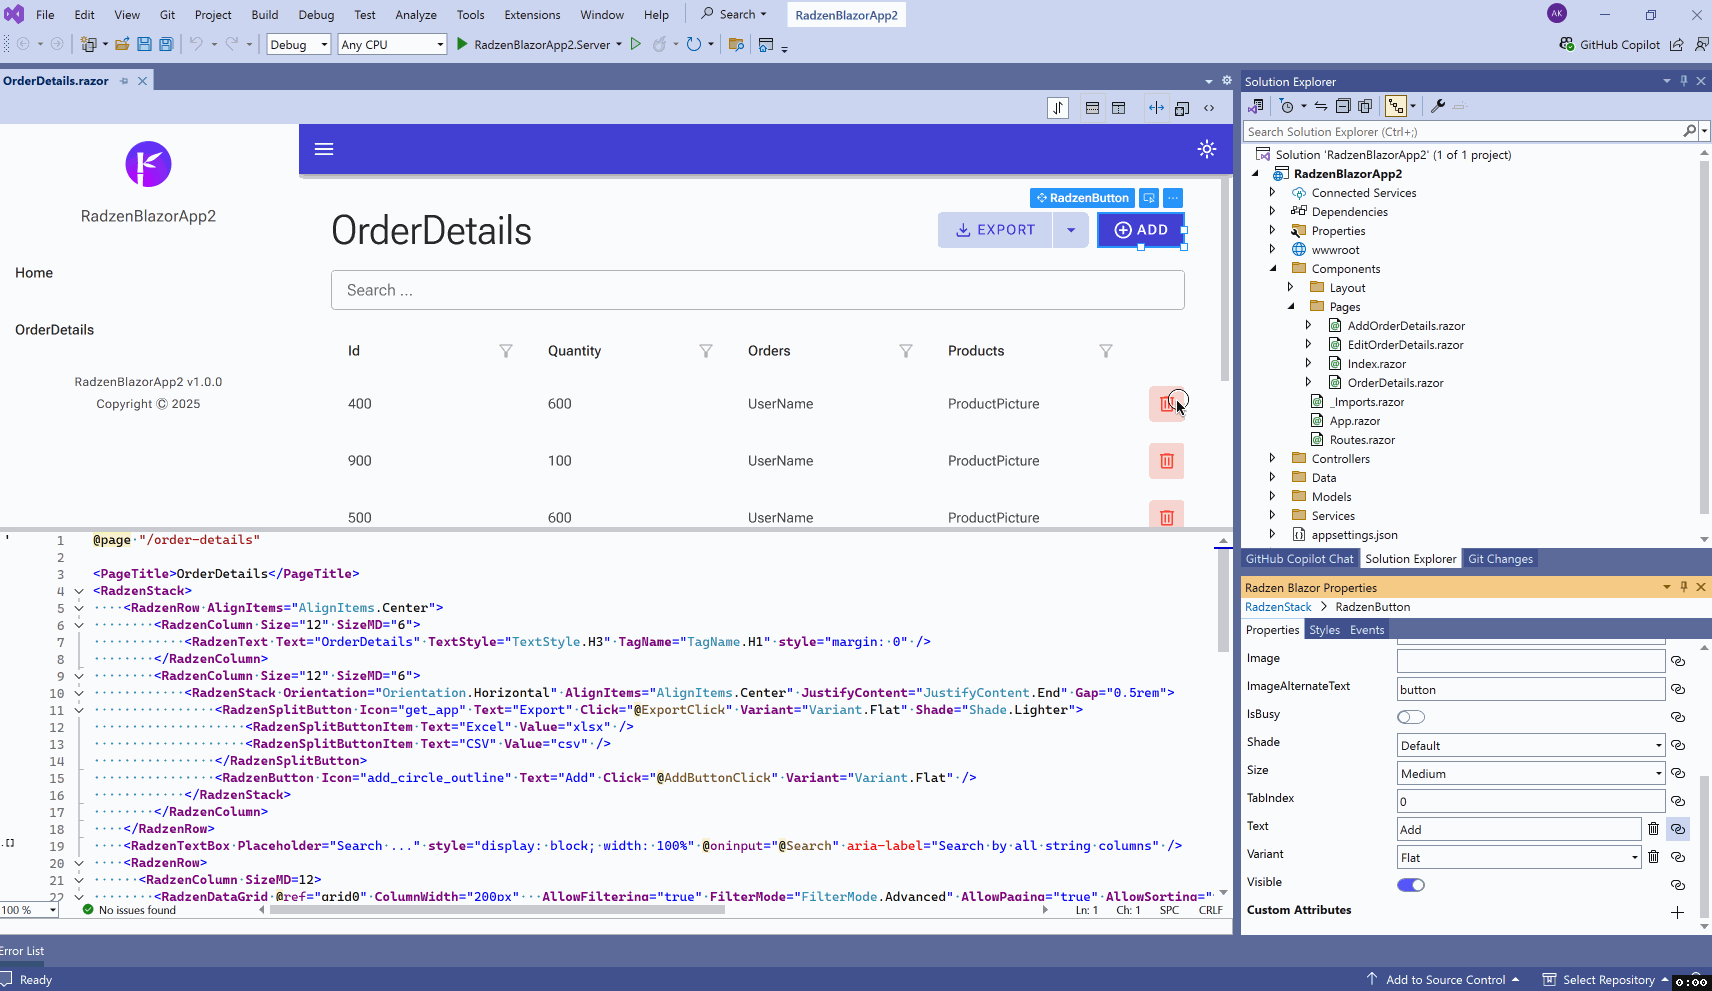Collapse code line 4 RadzenStack fold arrow
This screenshot has width=1712, height=991.
pyautogui.click(x=79, y=591)
